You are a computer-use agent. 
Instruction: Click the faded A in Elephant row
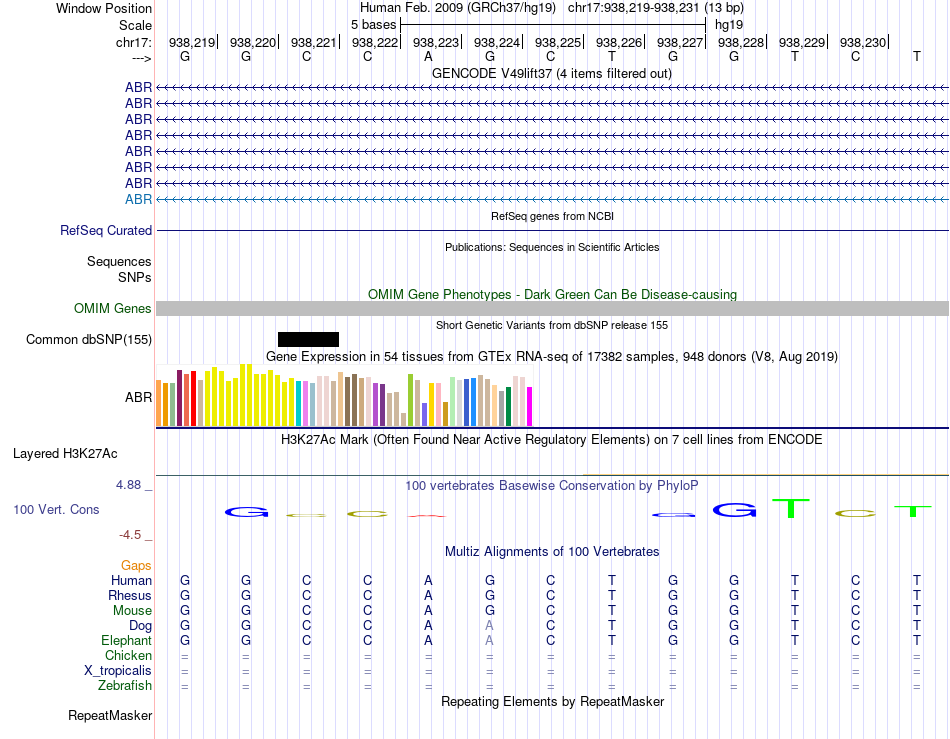[489, 641]
